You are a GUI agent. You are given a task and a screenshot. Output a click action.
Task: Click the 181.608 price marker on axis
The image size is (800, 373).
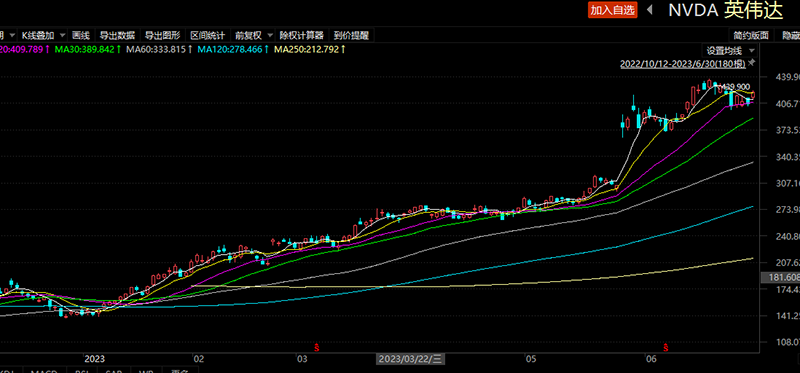pos(780,278)
